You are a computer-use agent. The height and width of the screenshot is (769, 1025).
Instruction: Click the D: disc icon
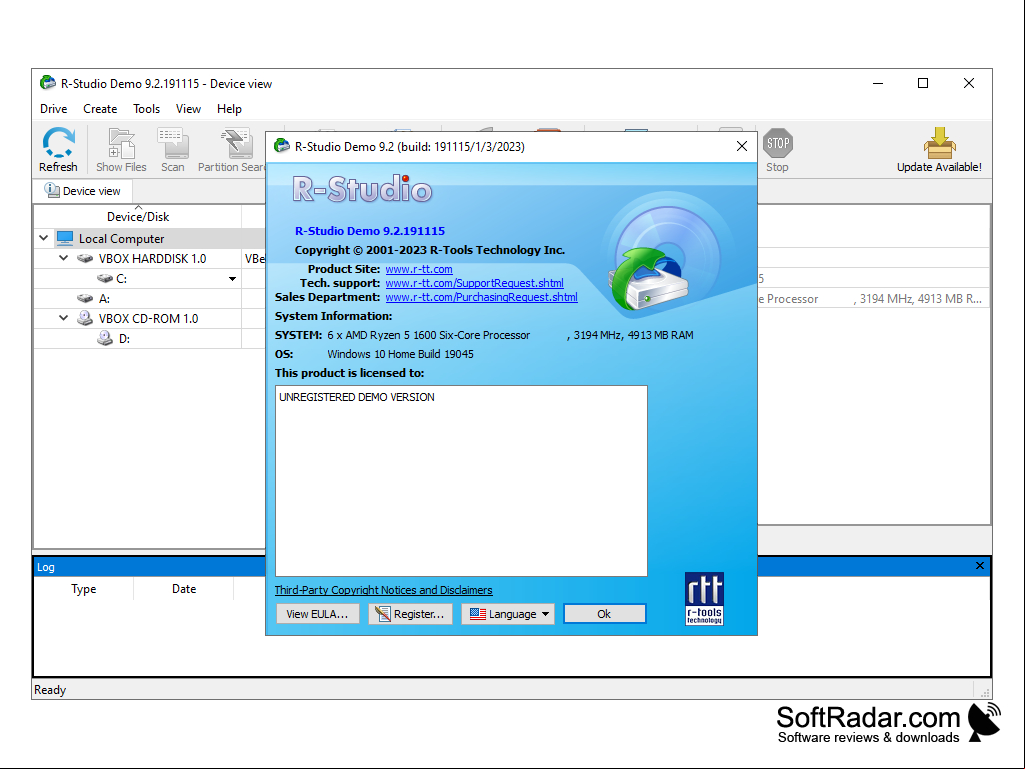point(105,339)
